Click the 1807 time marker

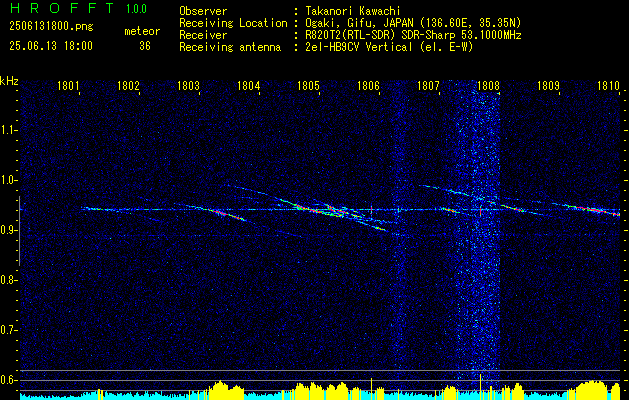pos(428,85)
